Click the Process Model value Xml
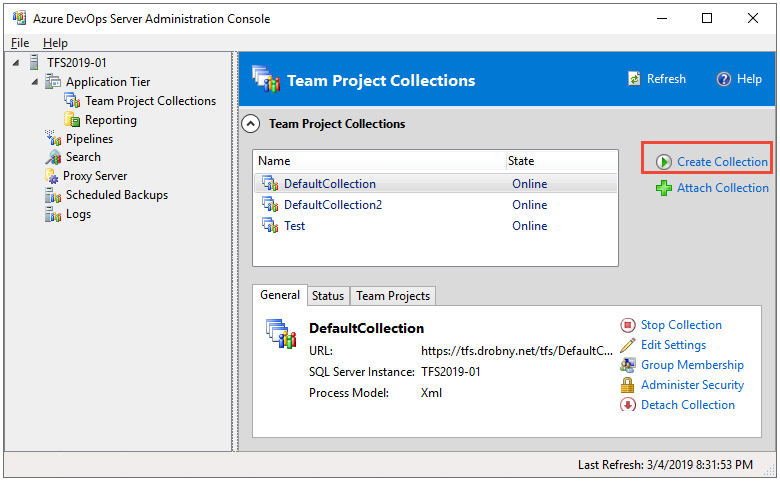This screenshot has width=780, height=481. coord(431,393)
